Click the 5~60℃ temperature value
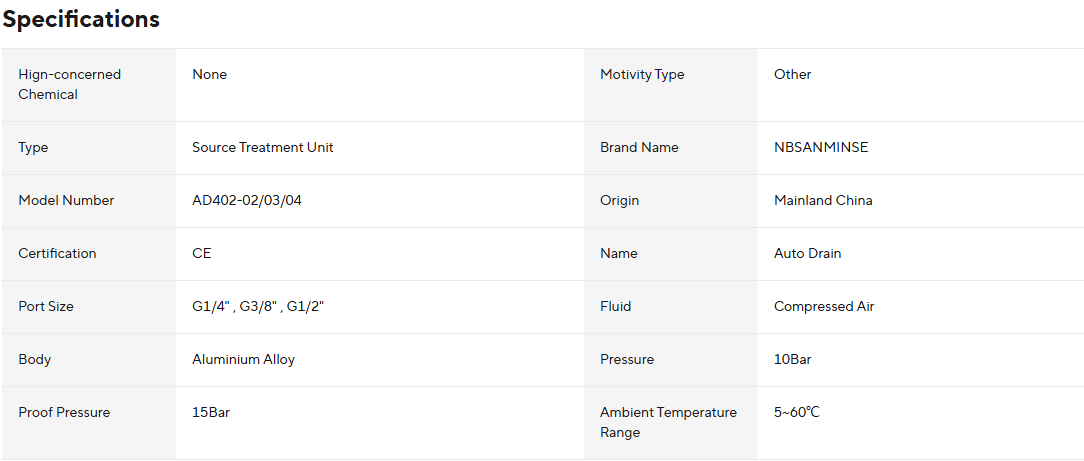The width and height of the screenshot is (1084, 461). [x=796, y=412]
